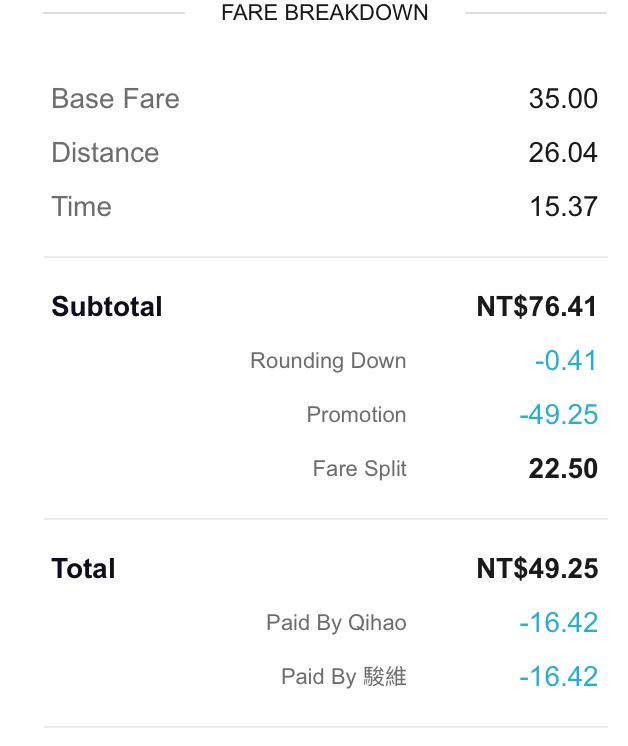Select Qihao's -16.42 payment amount
Image resolution: width=628 pixels, height=746 pixels.
(x=559, y=623)
